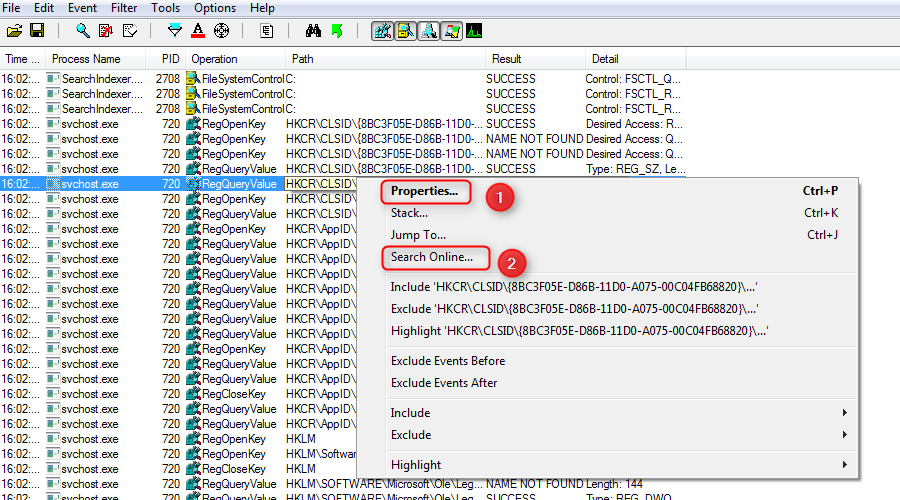Choose Exclude Events After
This screenshot has height=500, width=900.
[x=444, y=383]
